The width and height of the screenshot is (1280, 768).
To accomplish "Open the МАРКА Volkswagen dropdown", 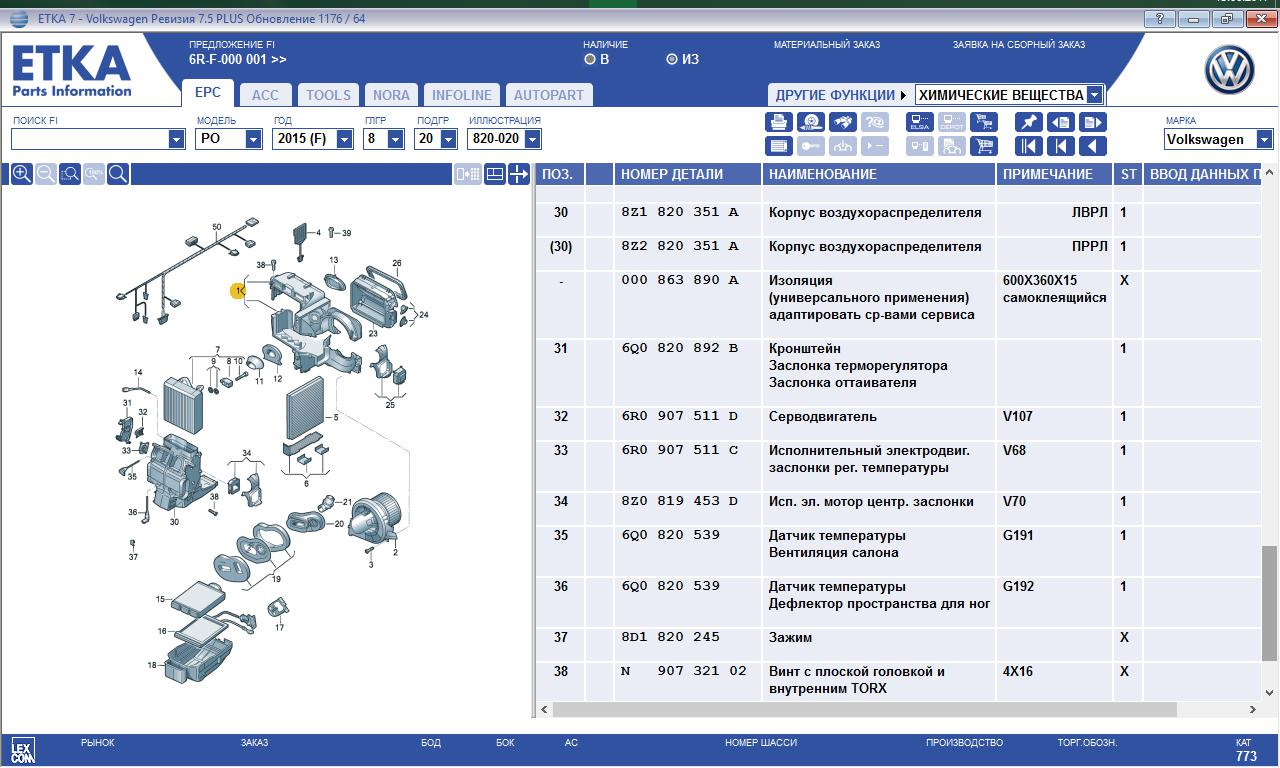I will click(1265, 140).
